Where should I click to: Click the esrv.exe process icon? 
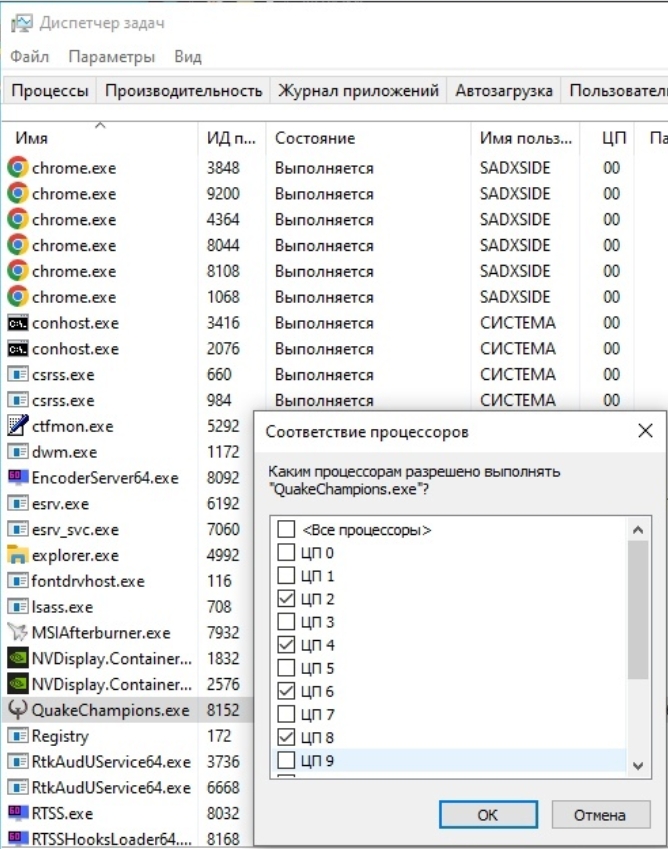[x=17, y=504]
